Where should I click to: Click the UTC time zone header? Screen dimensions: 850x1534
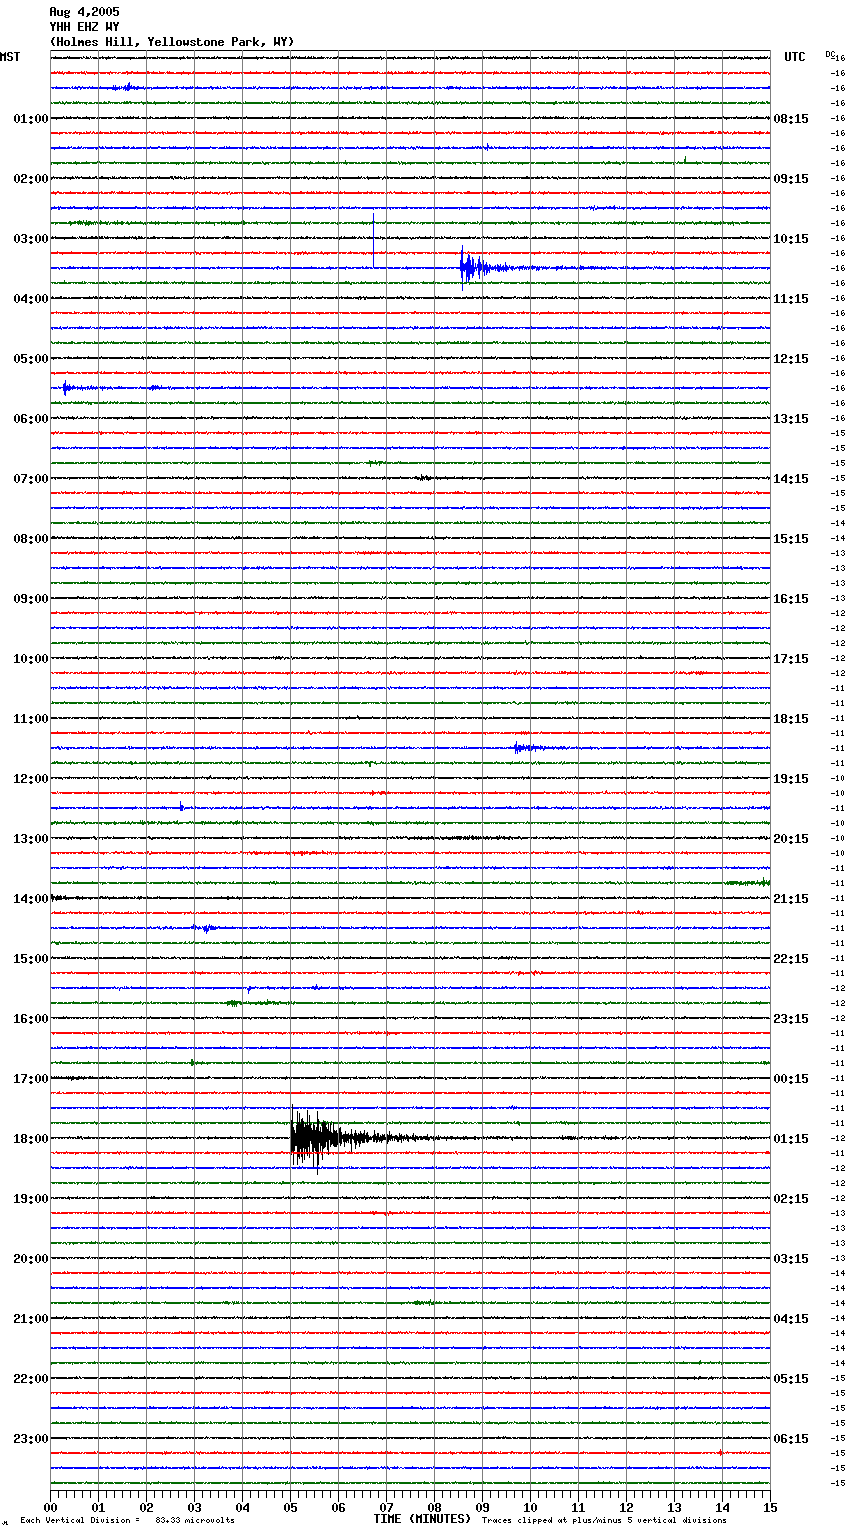click(795, 57)
